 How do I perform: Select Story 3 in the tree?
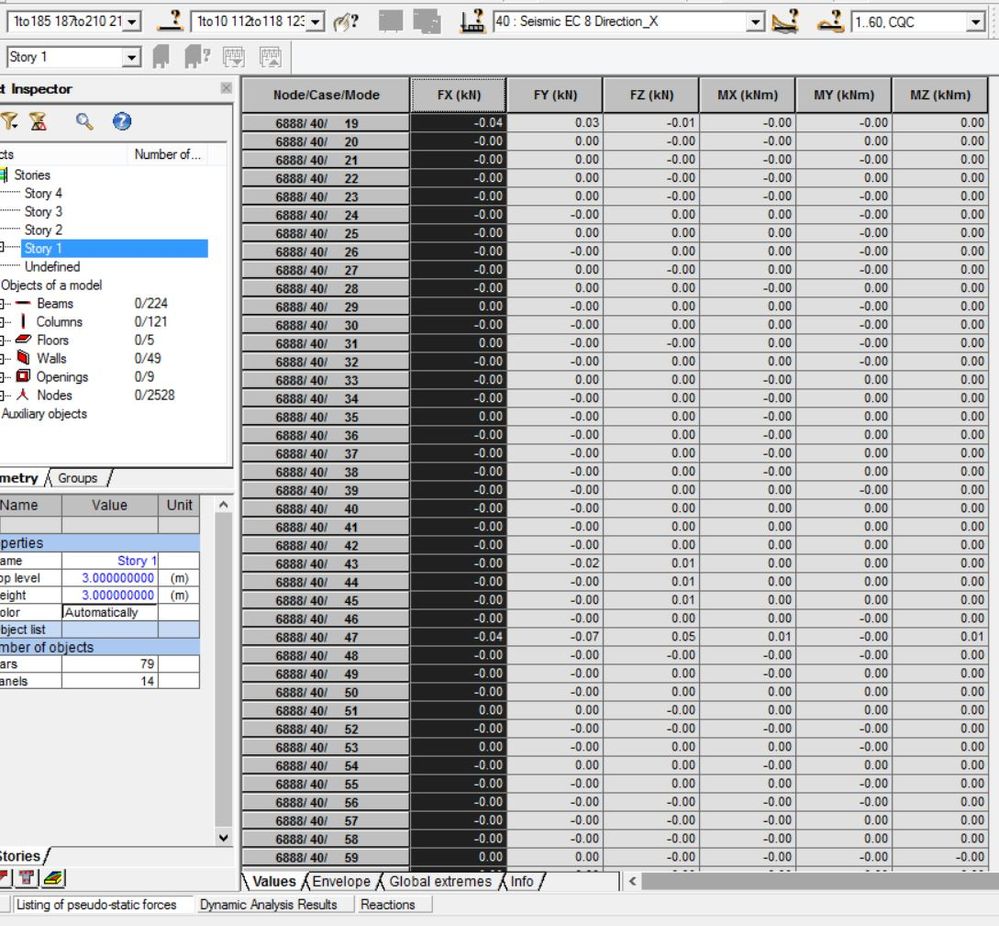click(x=43, y=212)
